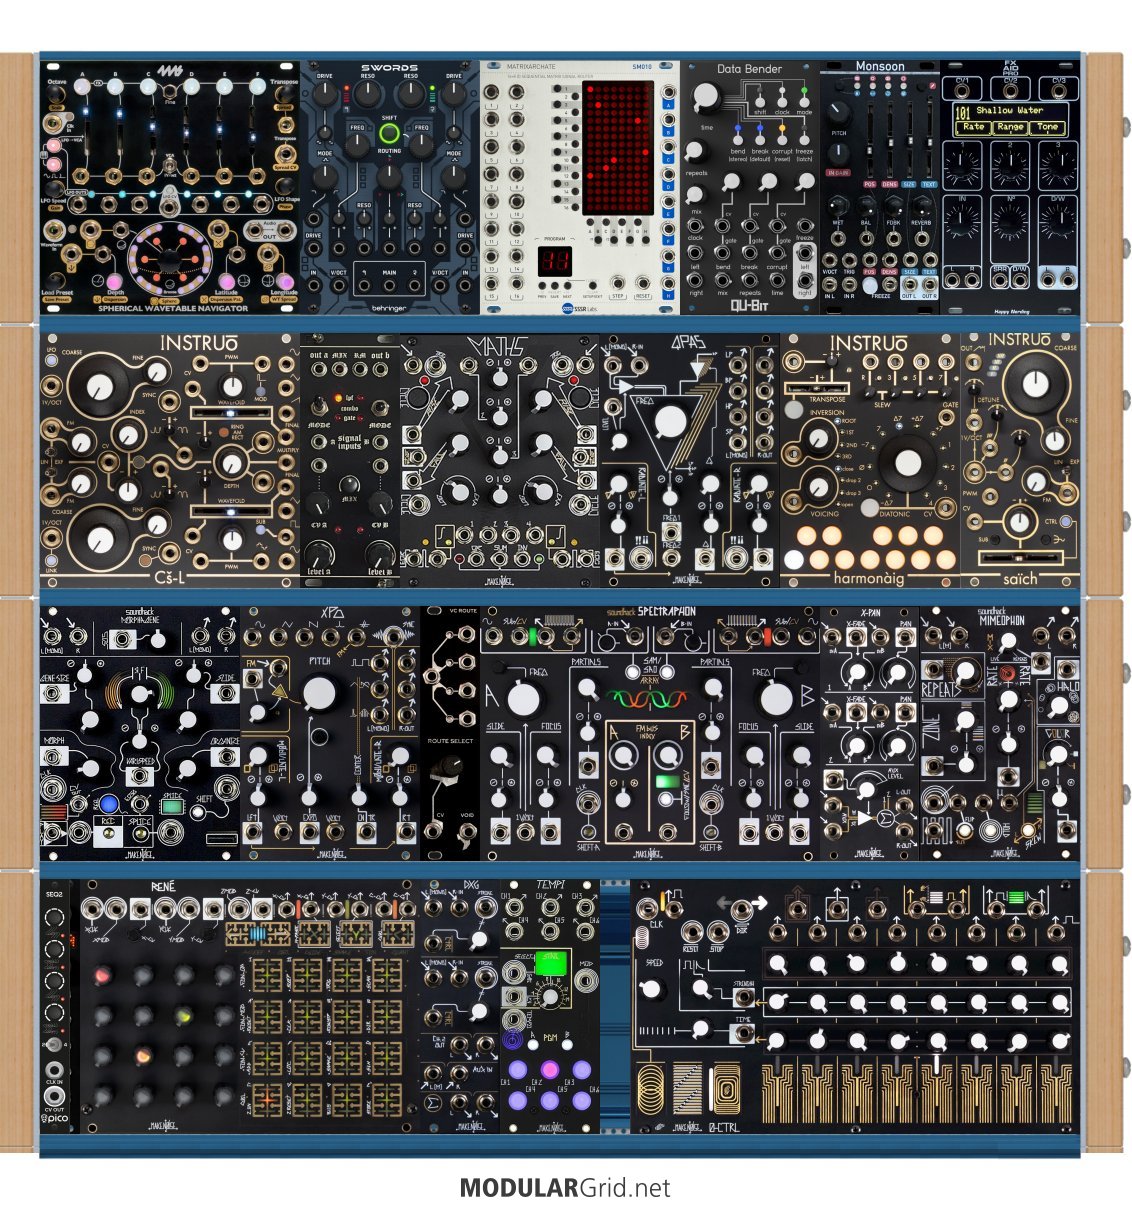Click the large FREQ knob on QPAS
The image size is (1132, 1209).
tap(670, 423)
